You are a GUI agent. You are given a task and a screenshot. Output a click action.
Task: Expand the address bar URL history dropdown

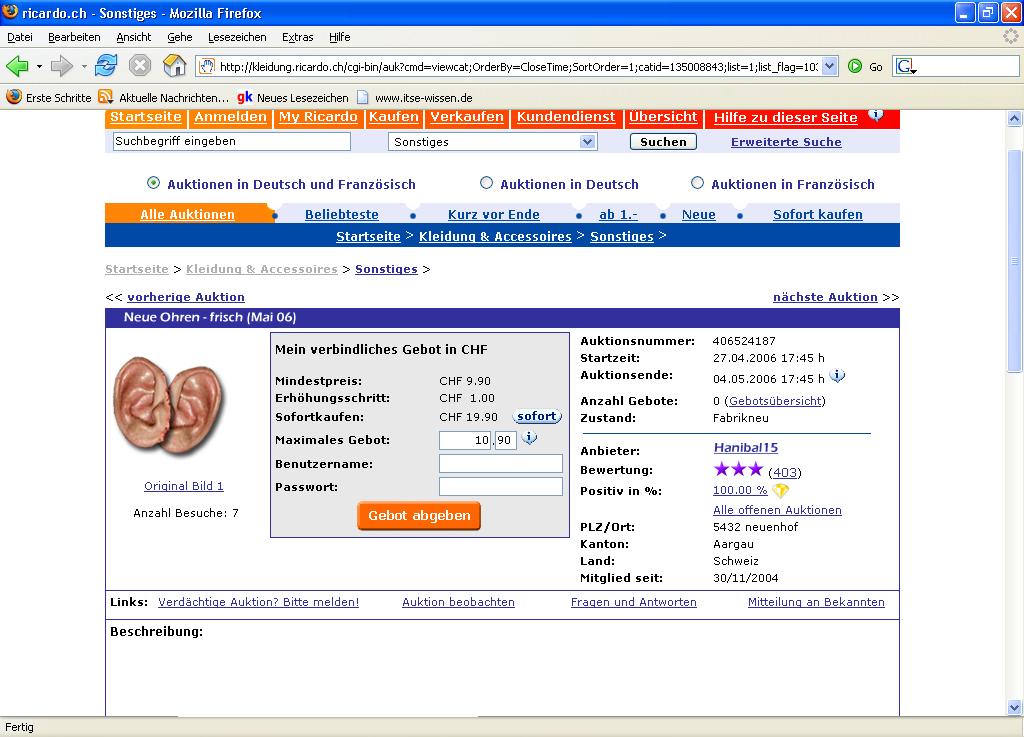click(829, 67)
